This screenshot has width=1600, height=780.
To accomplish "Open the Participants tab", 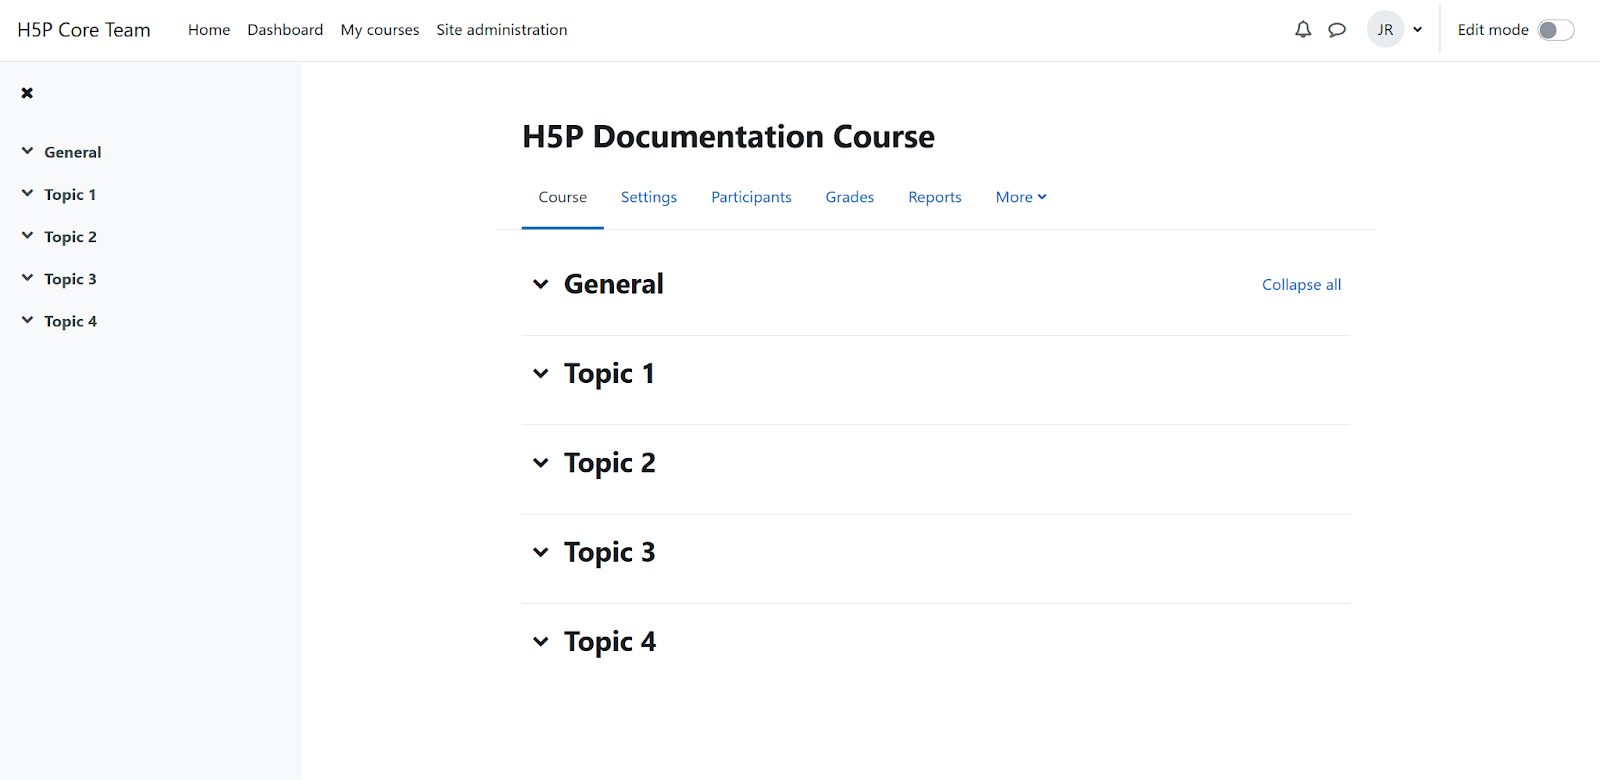I will tap(751, 197).
